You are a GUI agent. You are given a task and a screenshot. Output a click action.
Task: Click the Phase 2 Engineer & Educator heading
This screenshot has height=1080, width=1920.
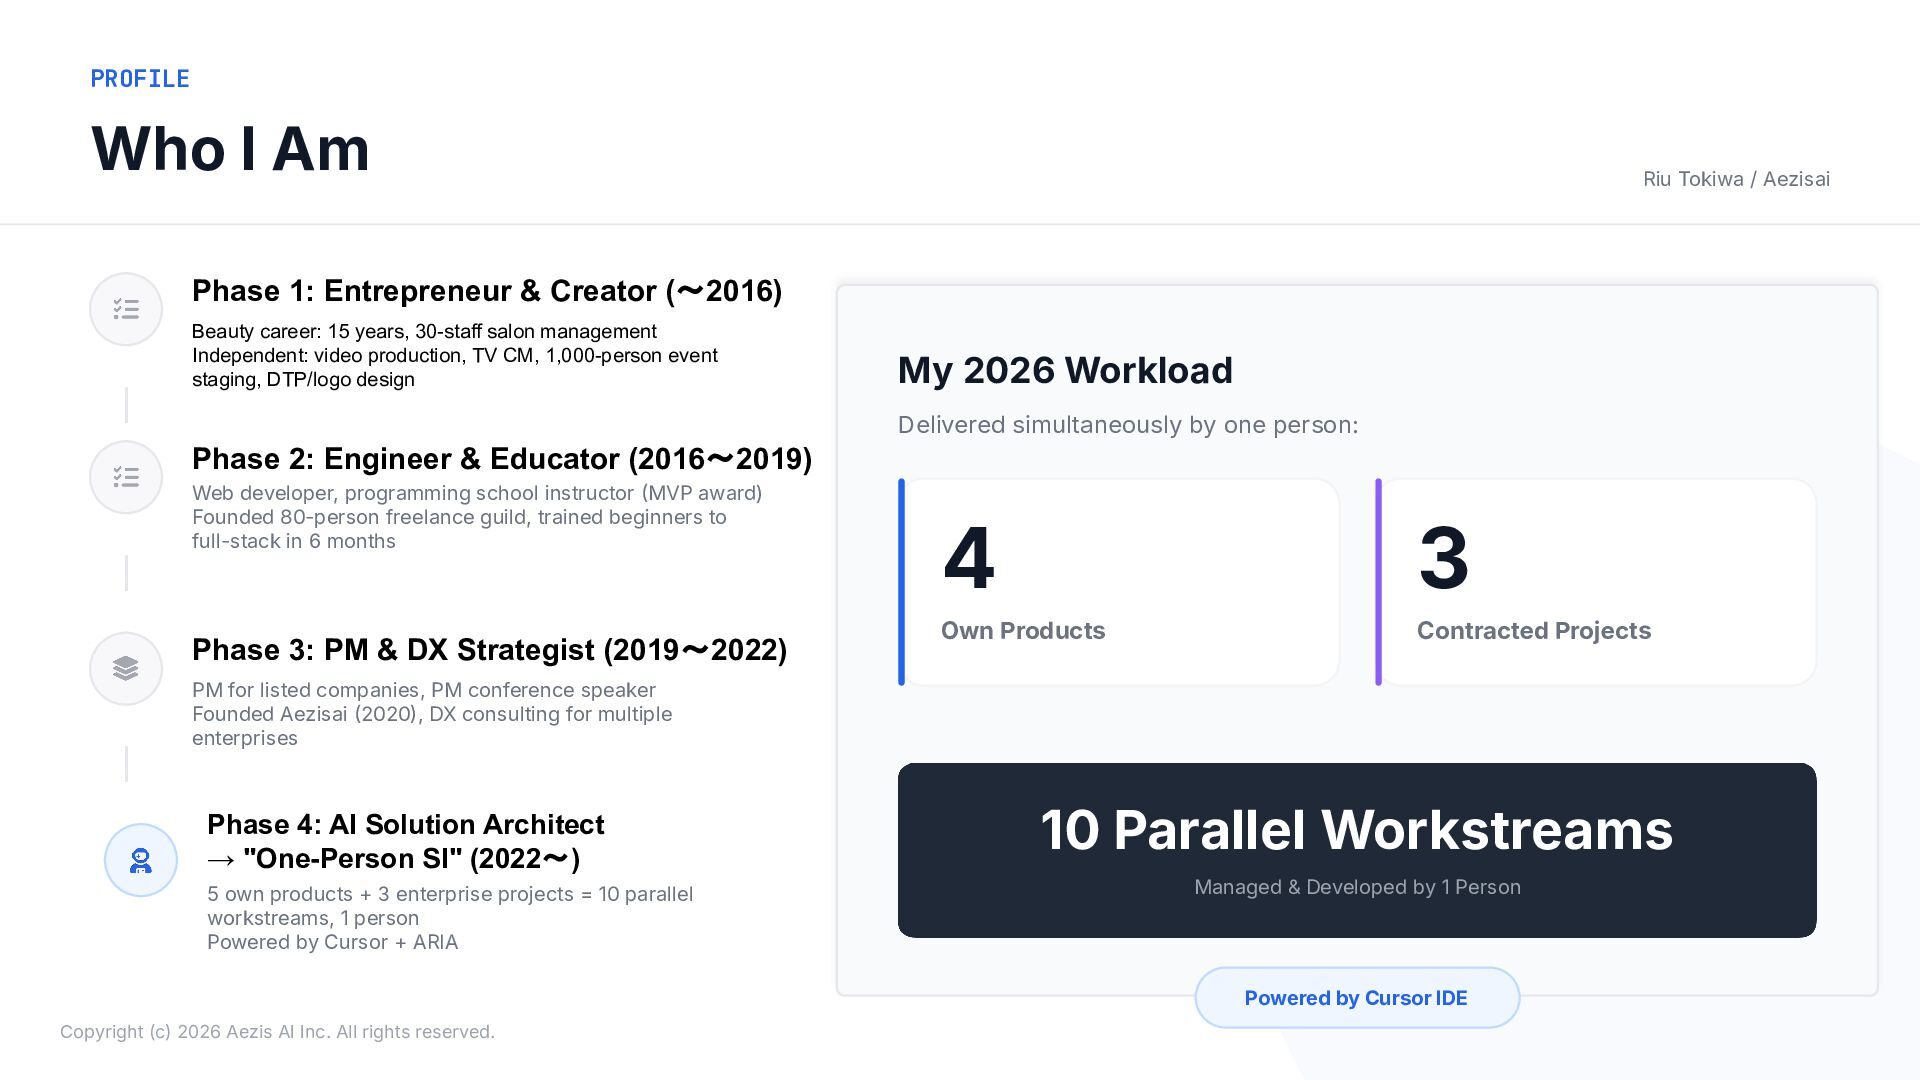[501, 459]
